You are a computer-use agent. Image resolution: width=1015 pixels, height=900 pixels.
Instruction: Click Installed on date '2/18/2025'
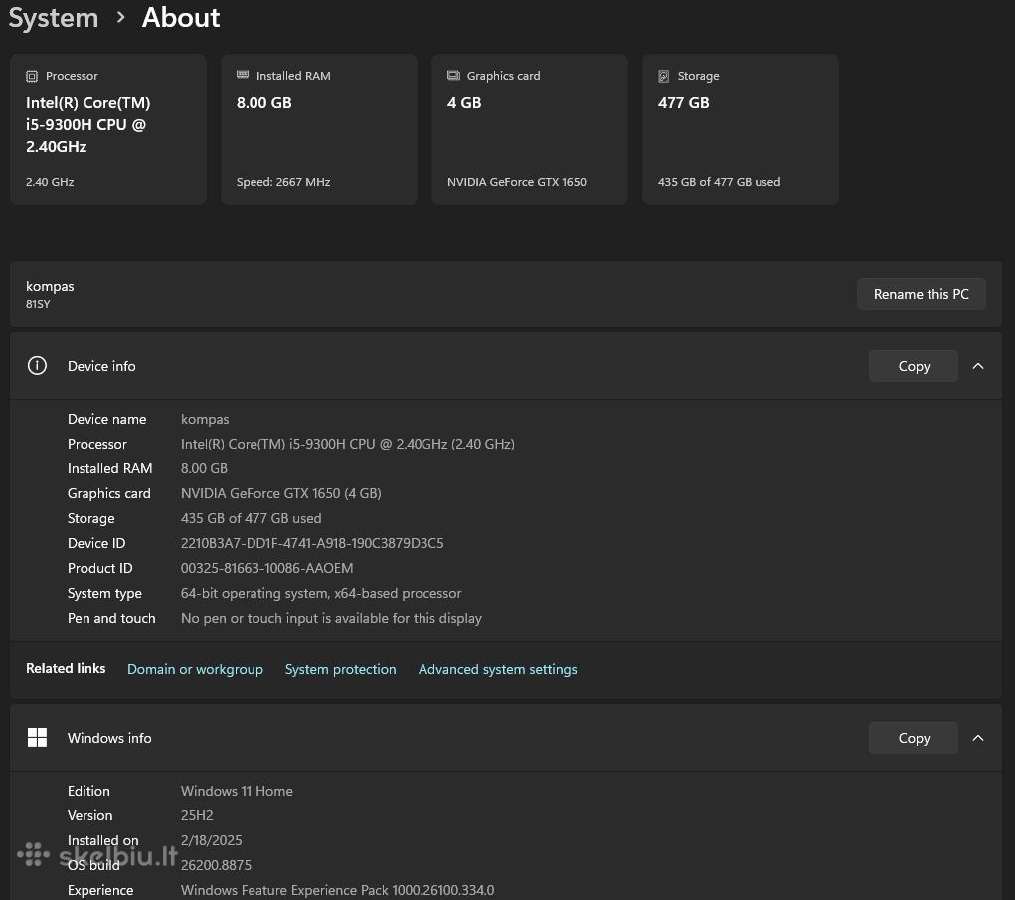point(212,840)
